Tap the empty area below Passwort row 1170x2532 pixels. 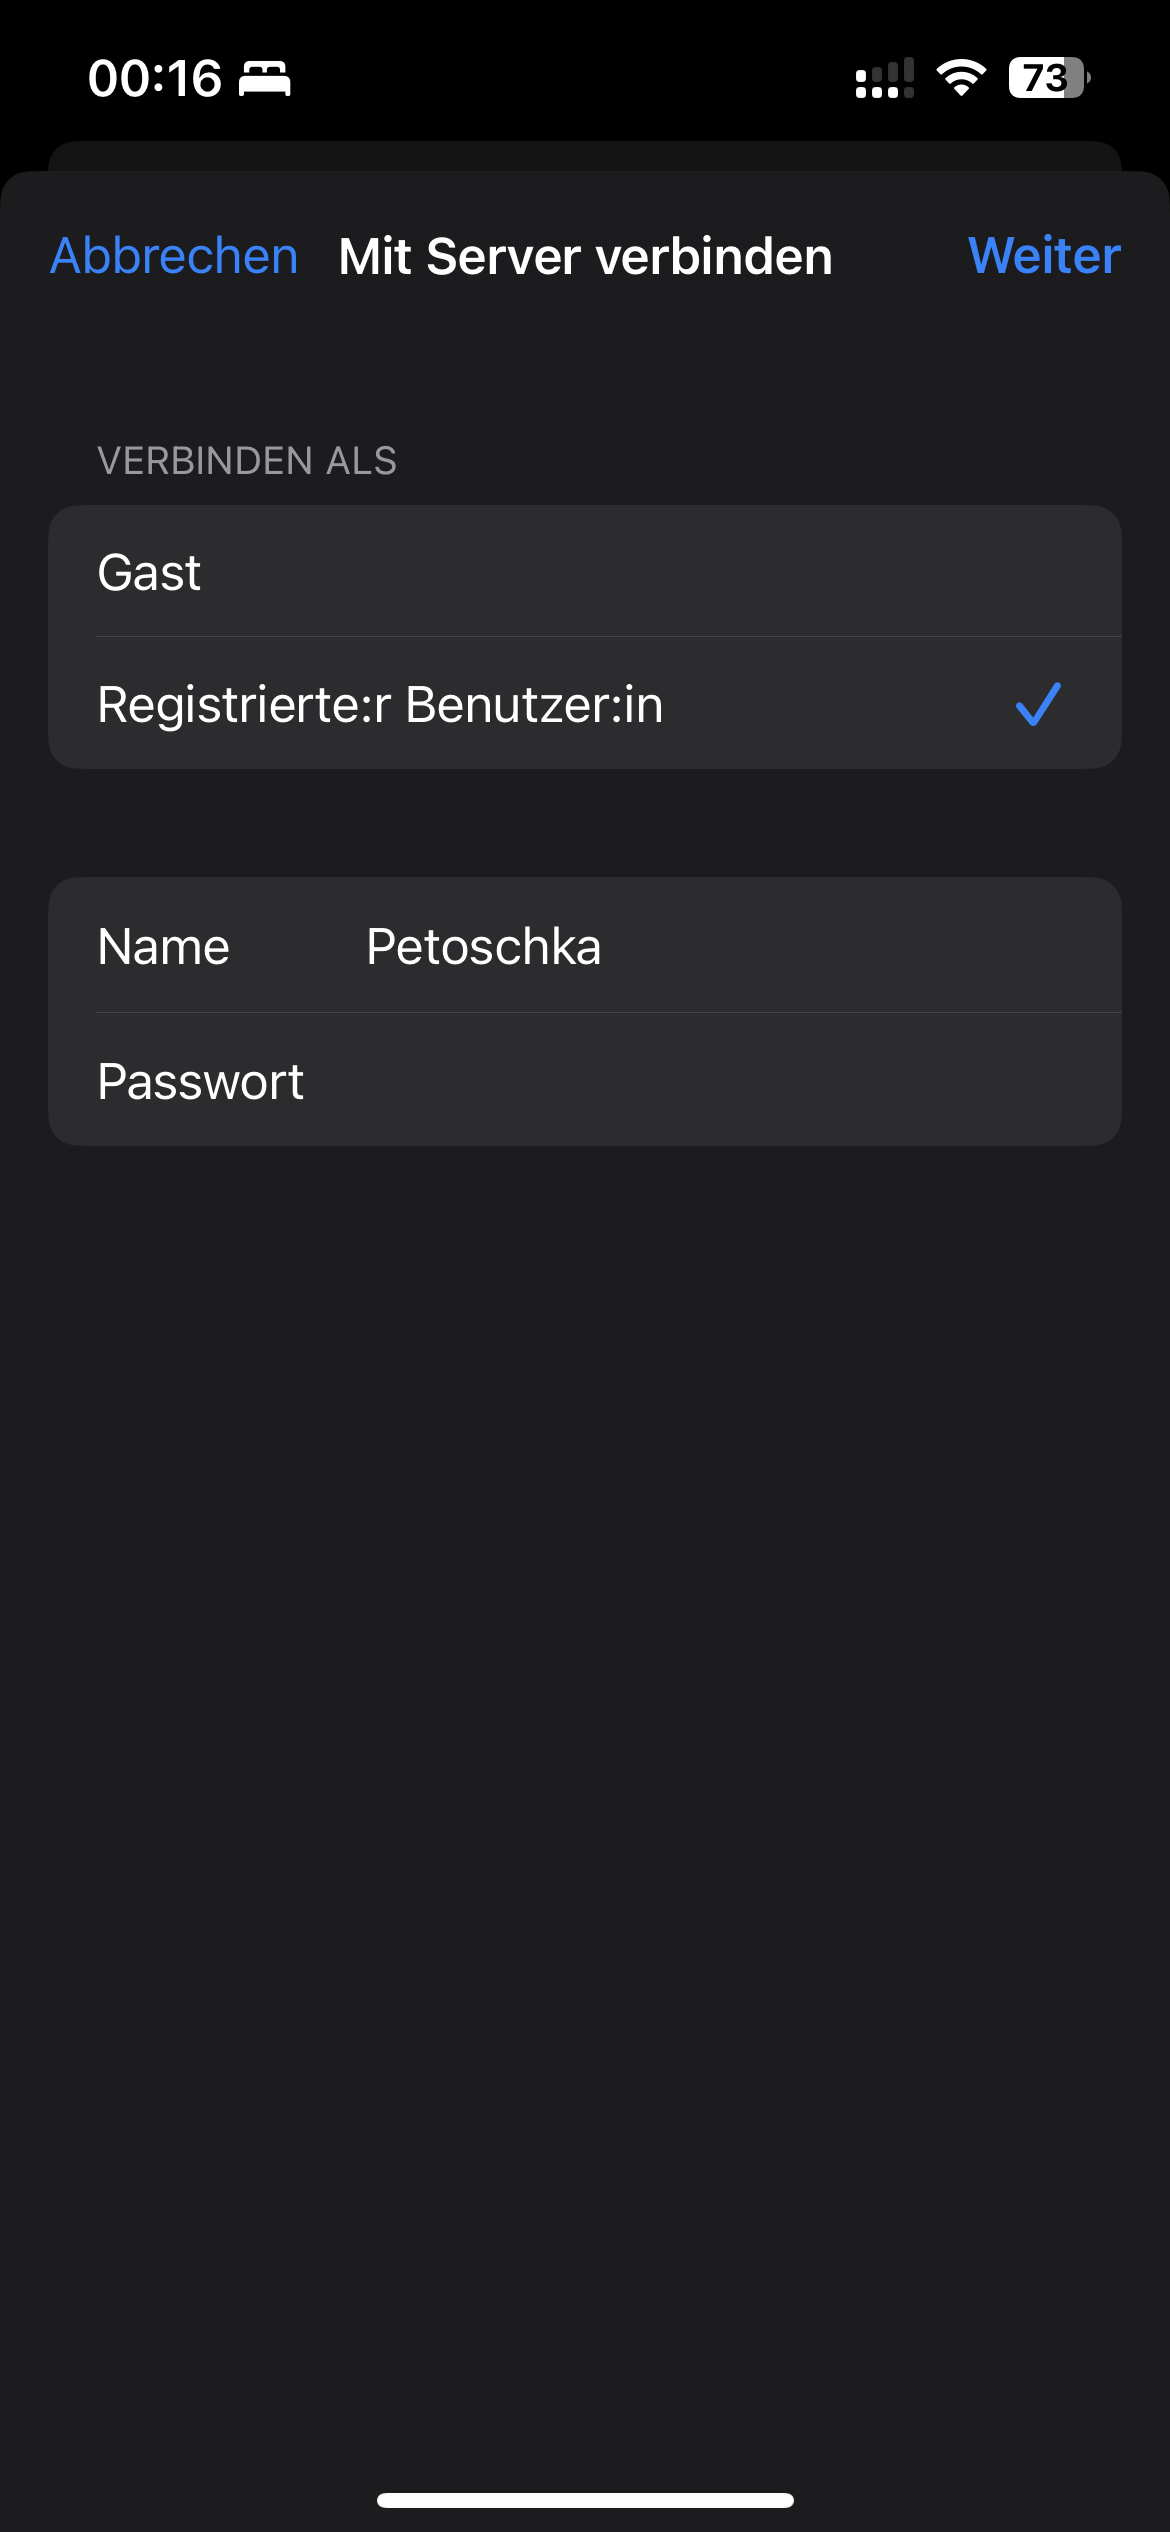(x=585, y=1700)
